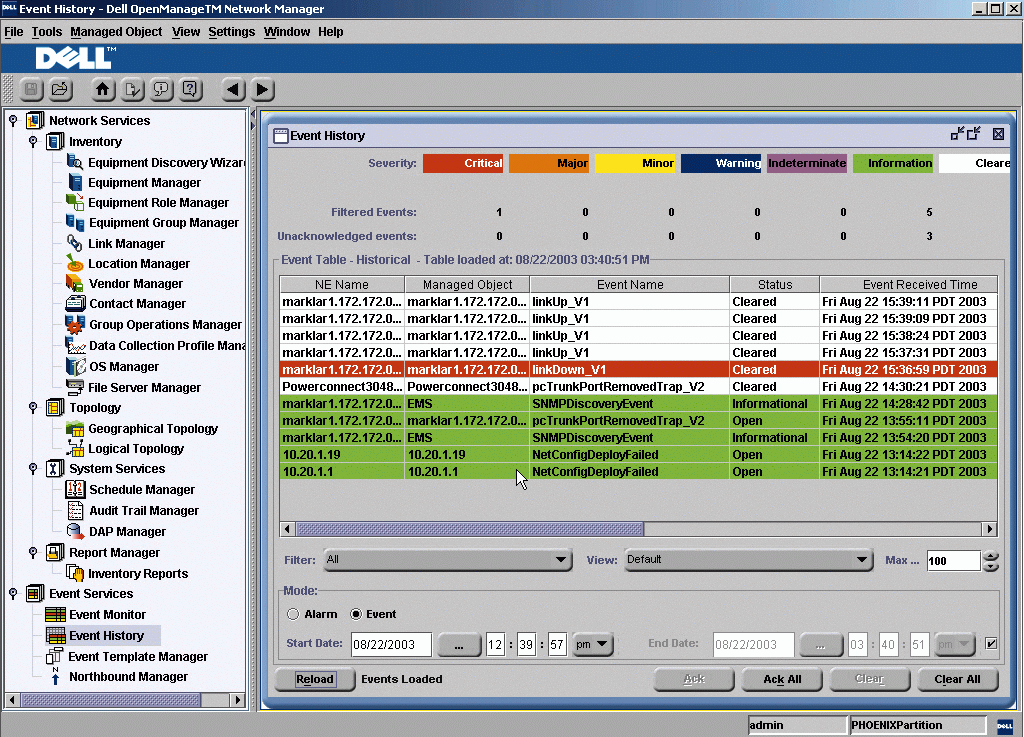Click the Critical severity red swatch
This screenshot has width=1024, height=737.
(463, 163)
